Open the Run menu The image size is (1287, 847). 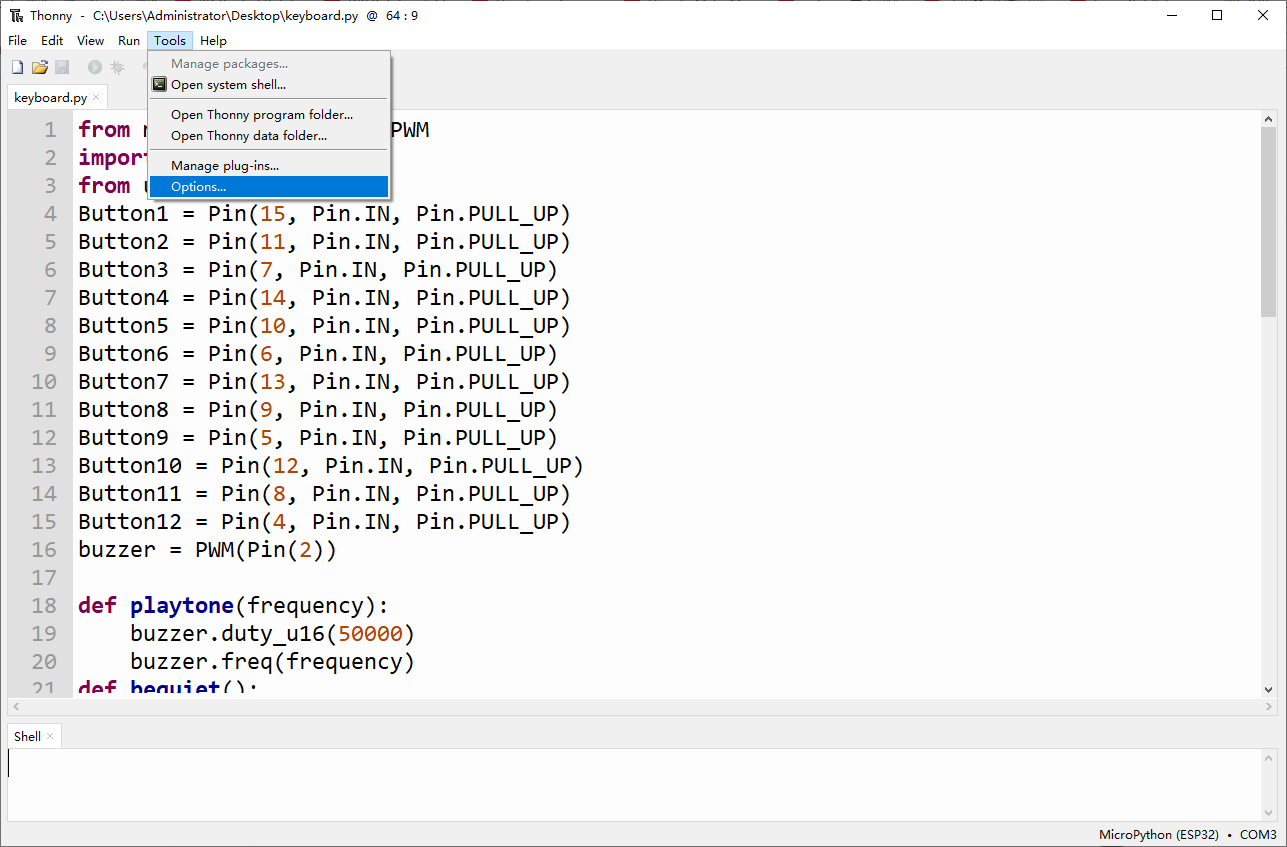click(x=129, y=41)
